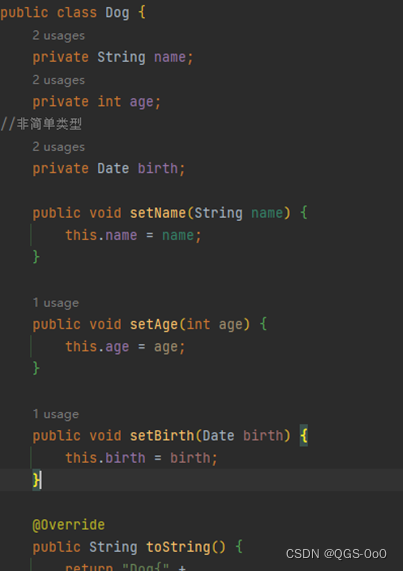Open the '1 usage' hint above setAge
This screenshot has width=403, height=571.
pyautogui.click(x=56, y=303)
